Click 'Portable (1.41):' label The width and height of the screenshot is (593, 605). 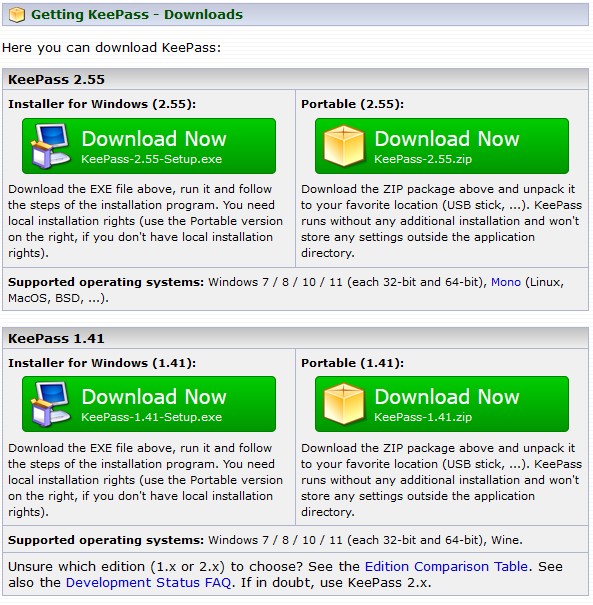click(352, 363)
